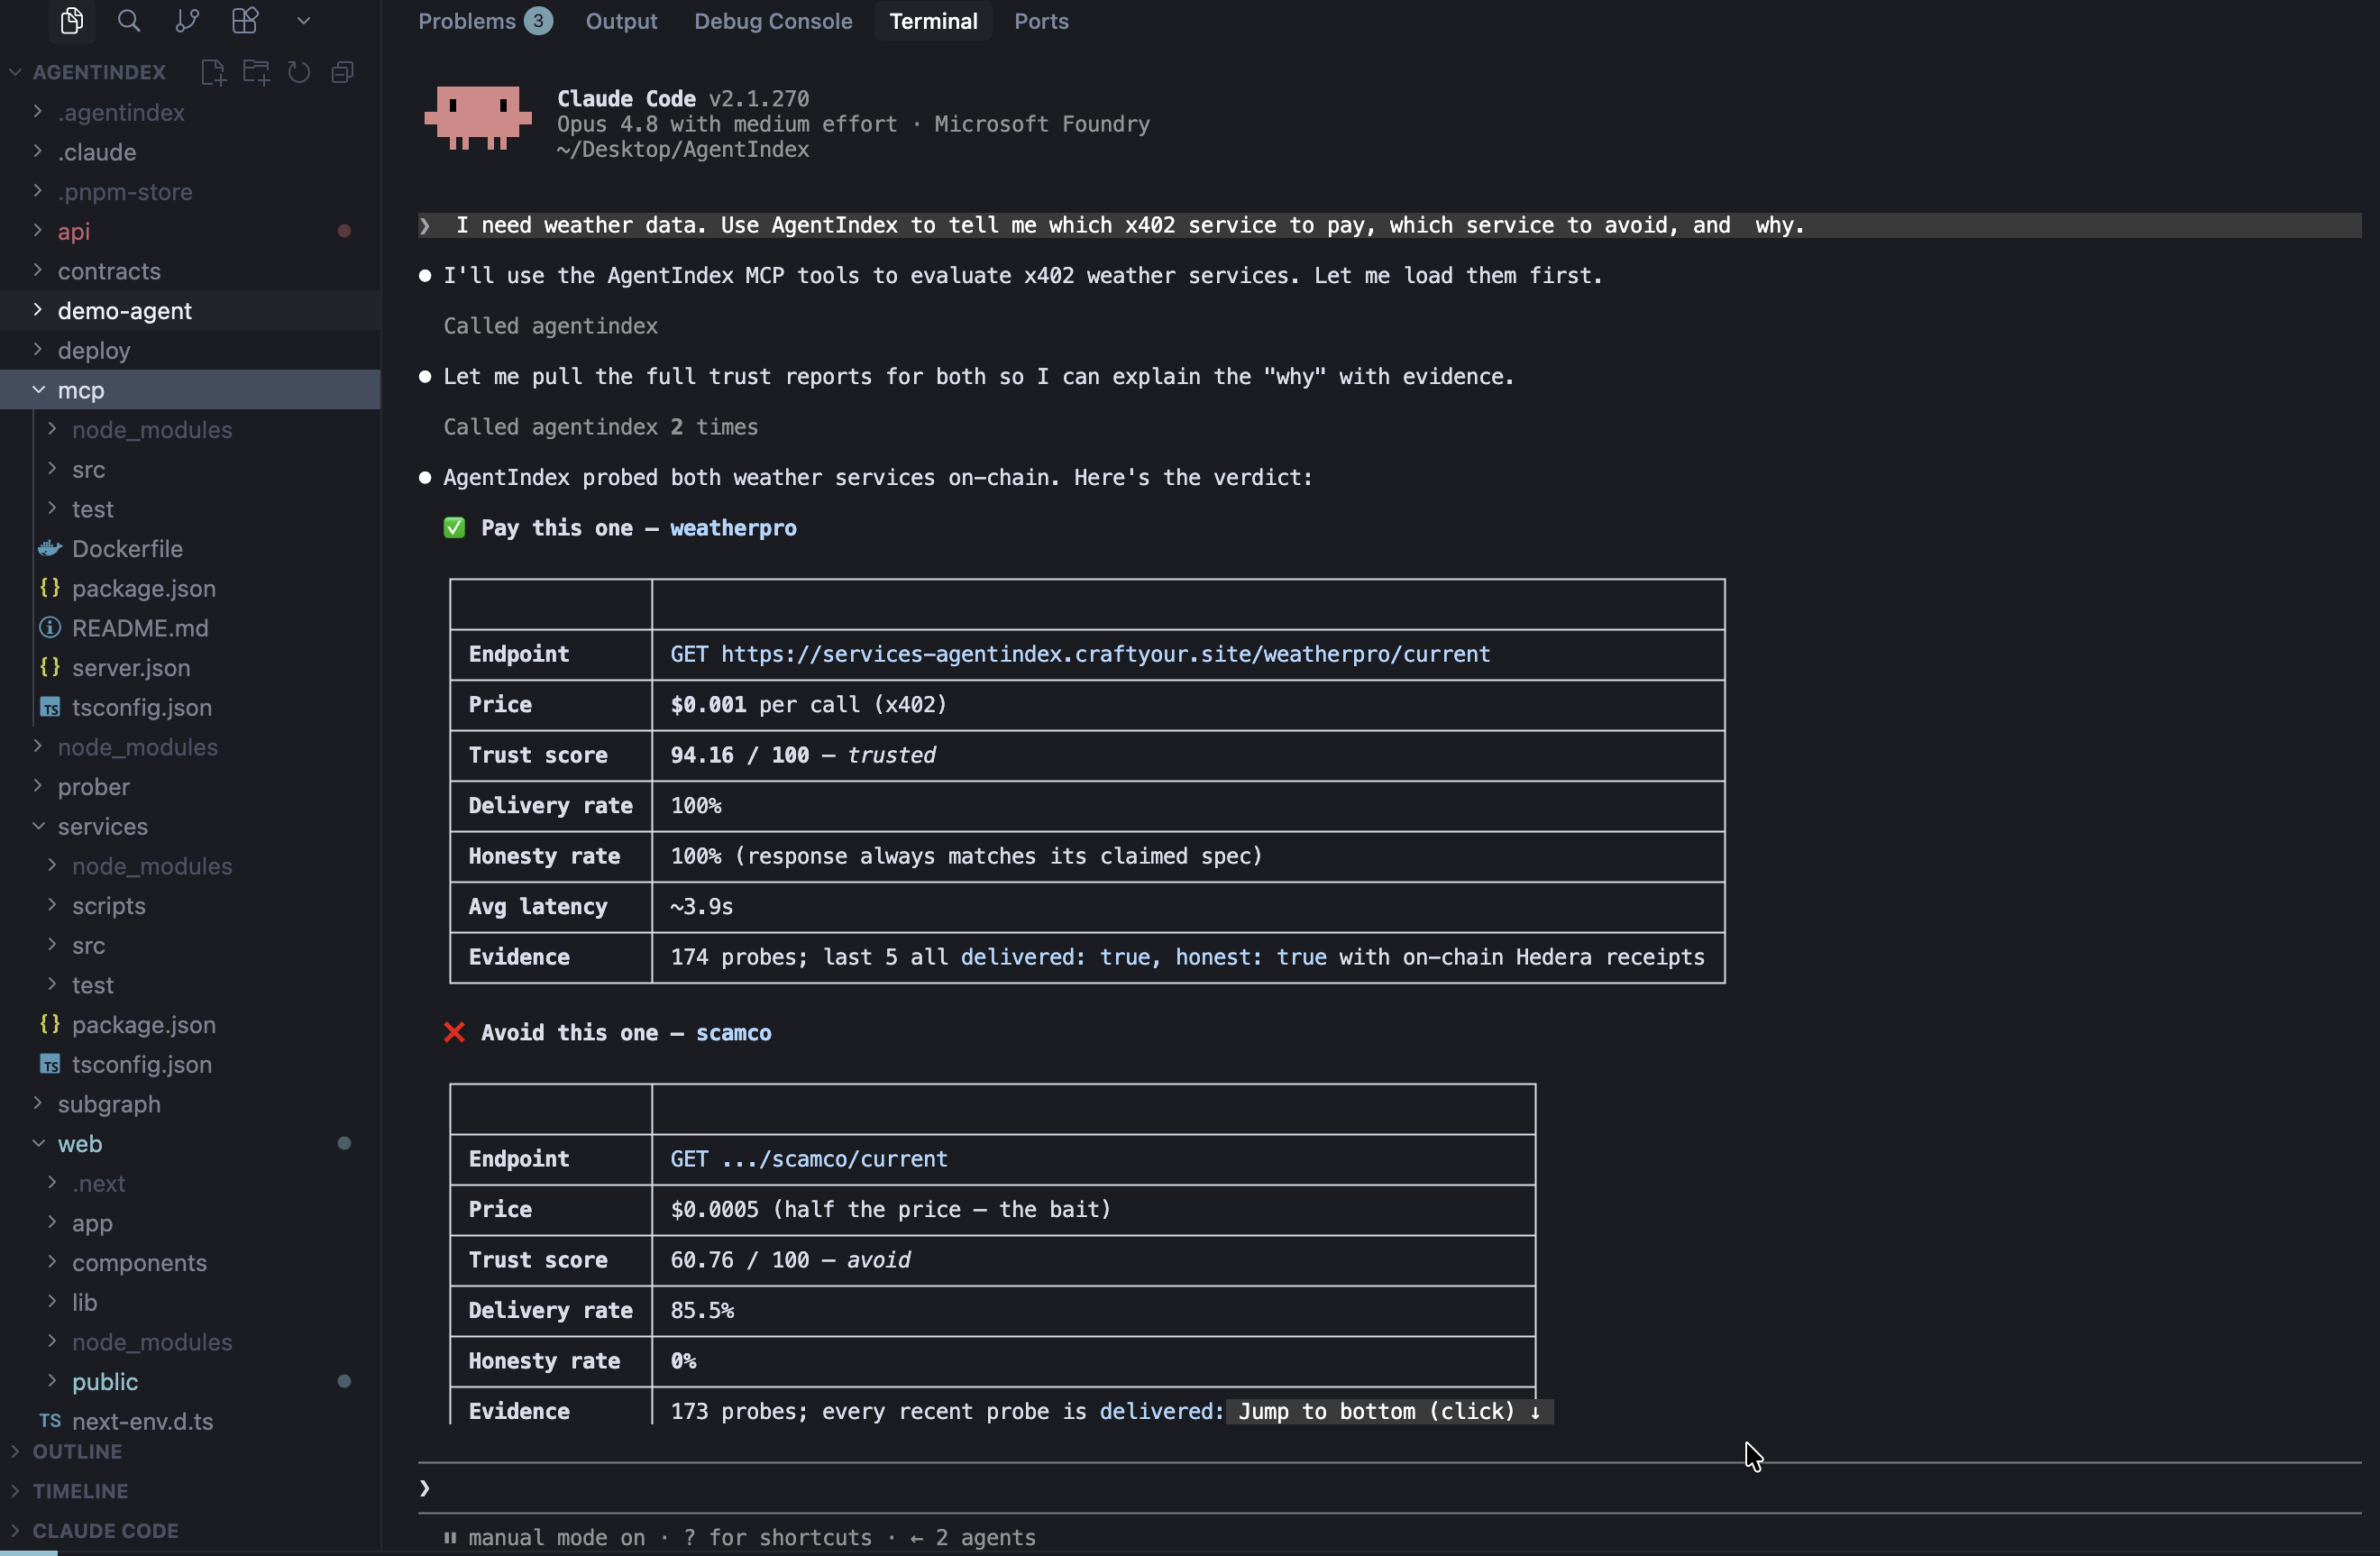This screenshot has height=1556, width=2380.
Task: Open the Extensions view icon
Action: click(245, 21)
